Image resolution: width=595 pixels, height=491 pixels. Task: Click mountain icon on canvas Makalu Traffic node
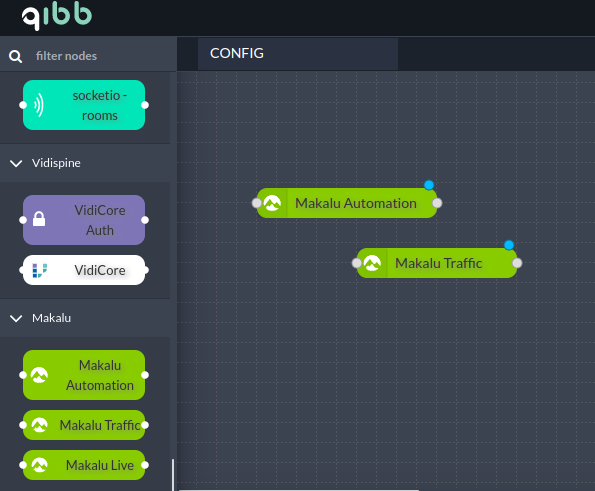(372, 263)
